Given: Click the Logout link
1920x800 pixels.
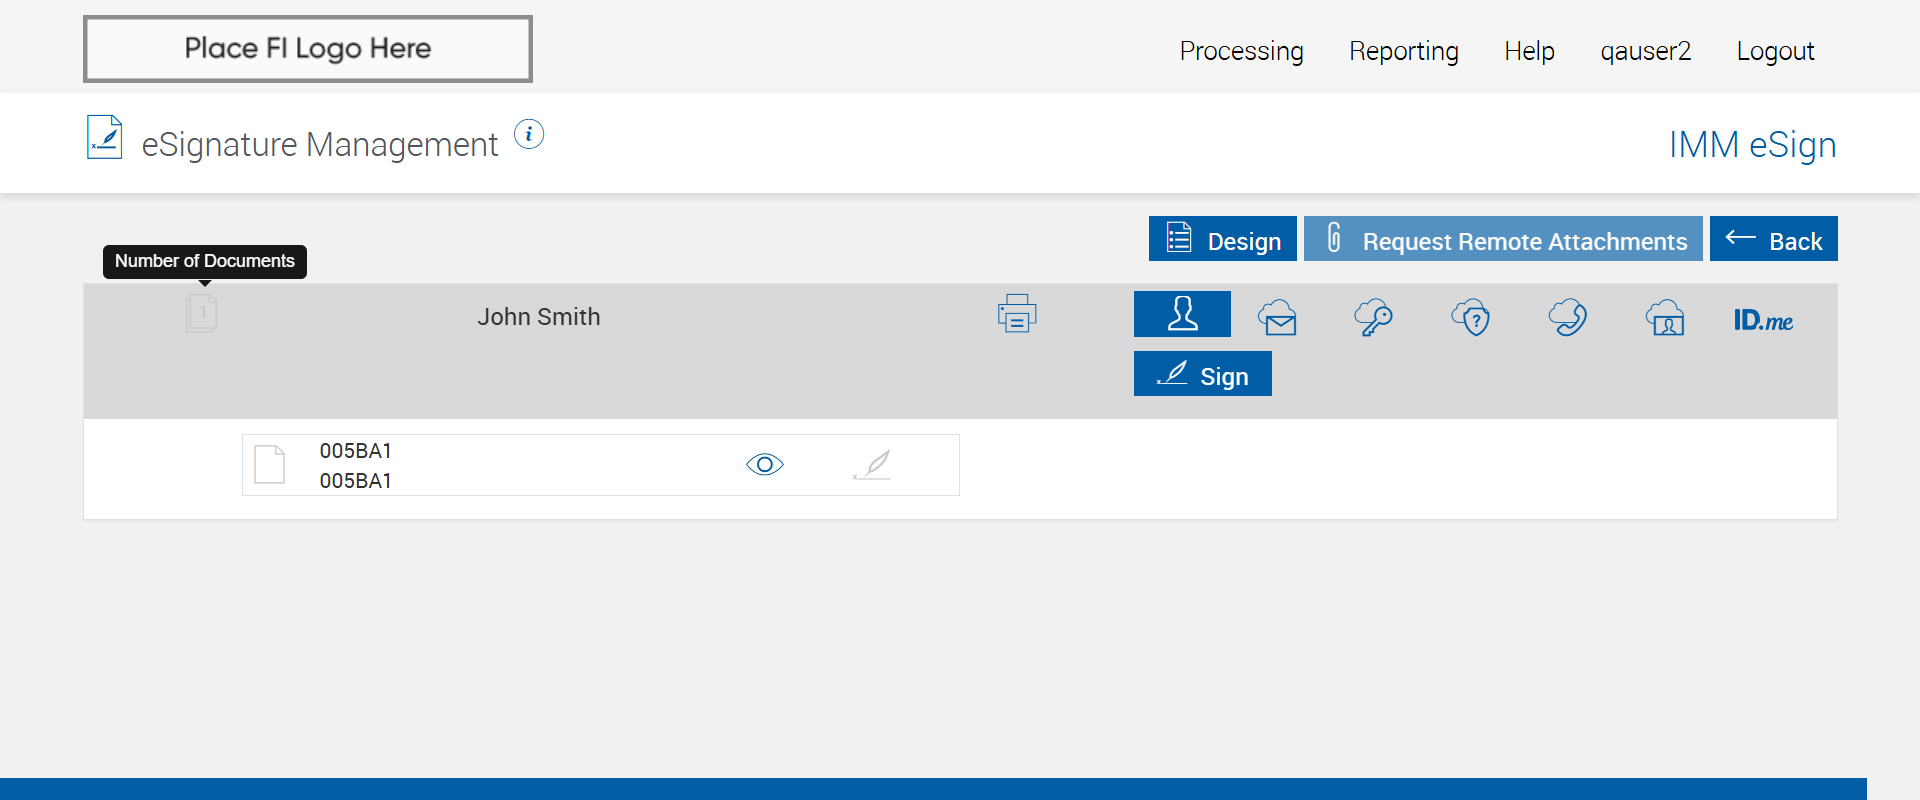Looking at the screenshot, I should click(1775, 51).
